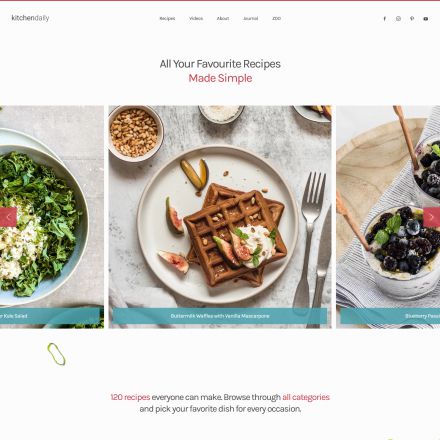Open Buttermilk Waffles with Vanilla Mascarpone caption
Image resolution: width=440 pixels, height=440 pixels.
(220, 316)
